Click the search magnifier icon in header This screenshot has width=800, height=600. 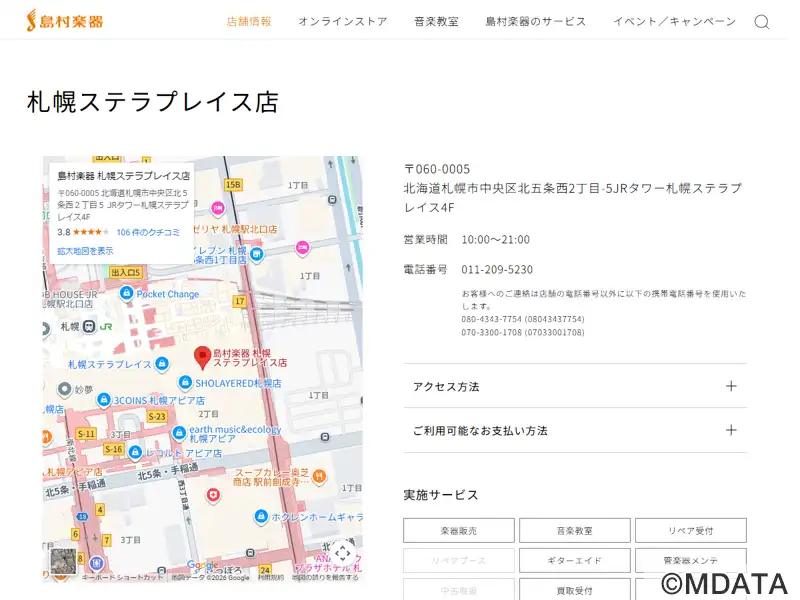[x=761, y=22]
